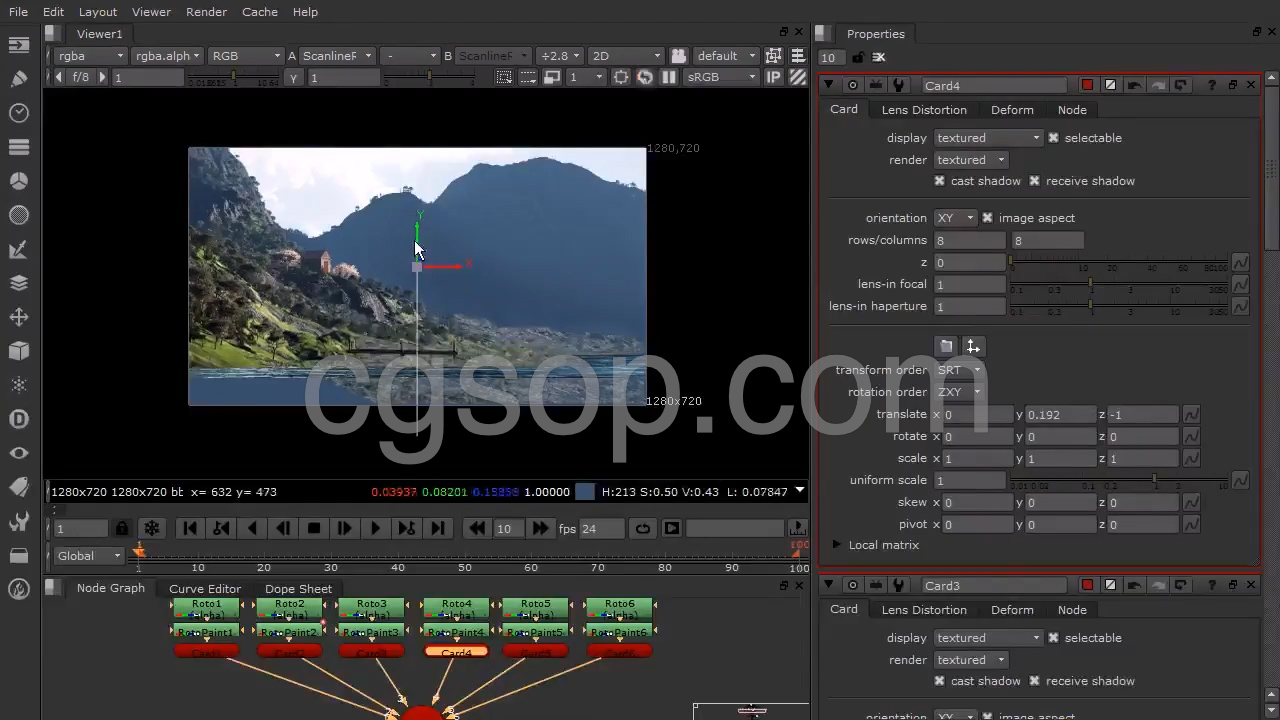The width and height of the screenshot is (1280, 720).
Task: Select the Card4 node in the node graph
Action: pos(456,652)
